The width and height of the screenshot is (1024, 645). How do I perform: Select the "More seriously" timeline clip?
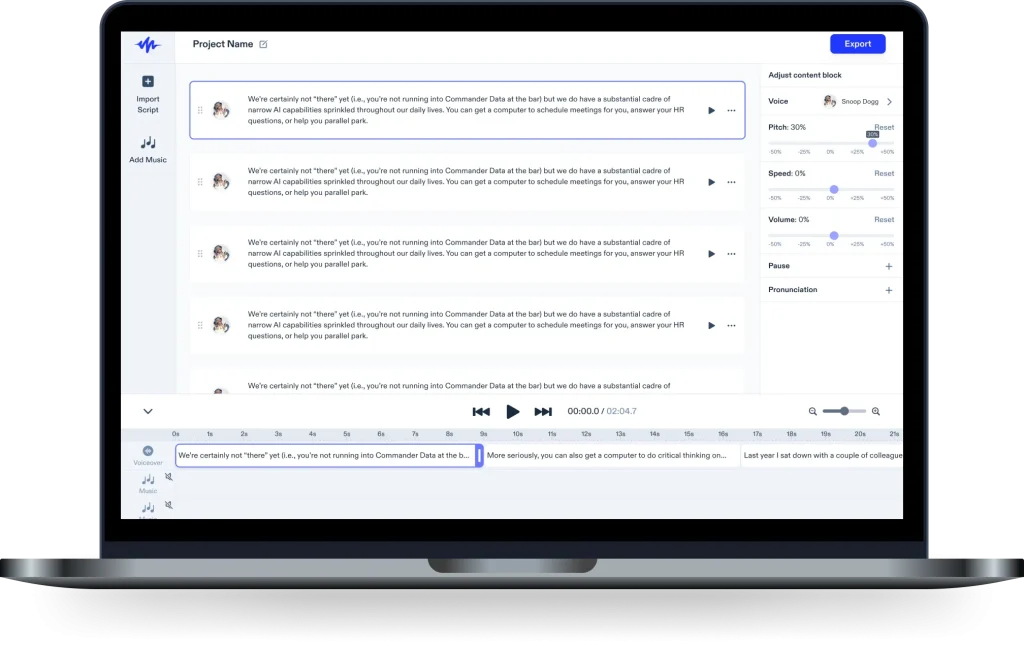[611, 456]
